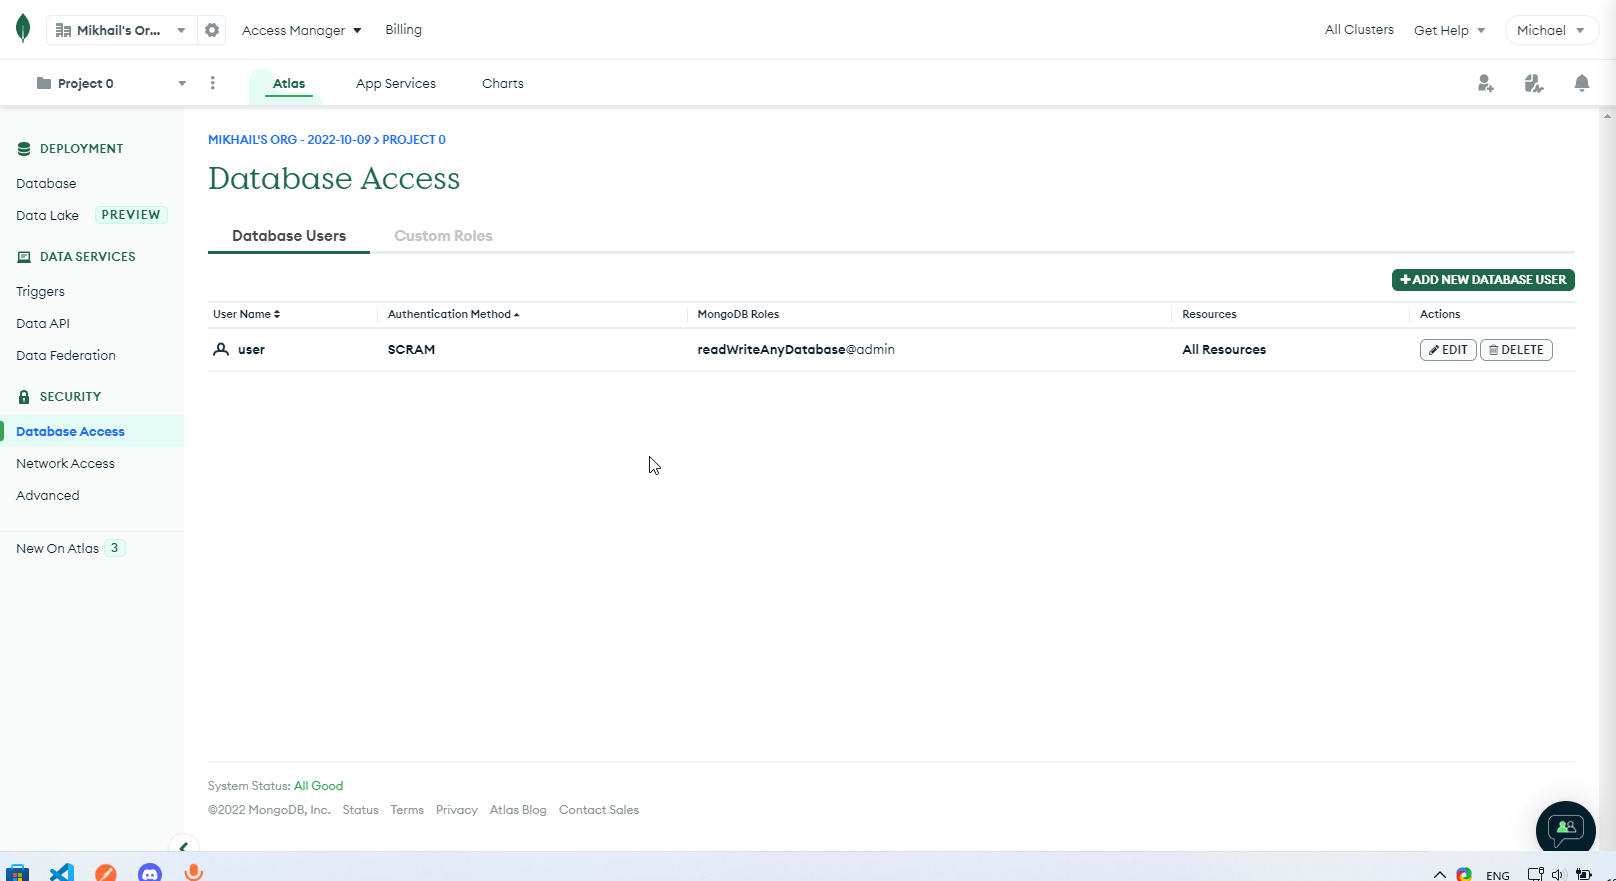Open the Michael account dropdown
This screenshot has height=881, width=1616.
(x=1551, y=30)
